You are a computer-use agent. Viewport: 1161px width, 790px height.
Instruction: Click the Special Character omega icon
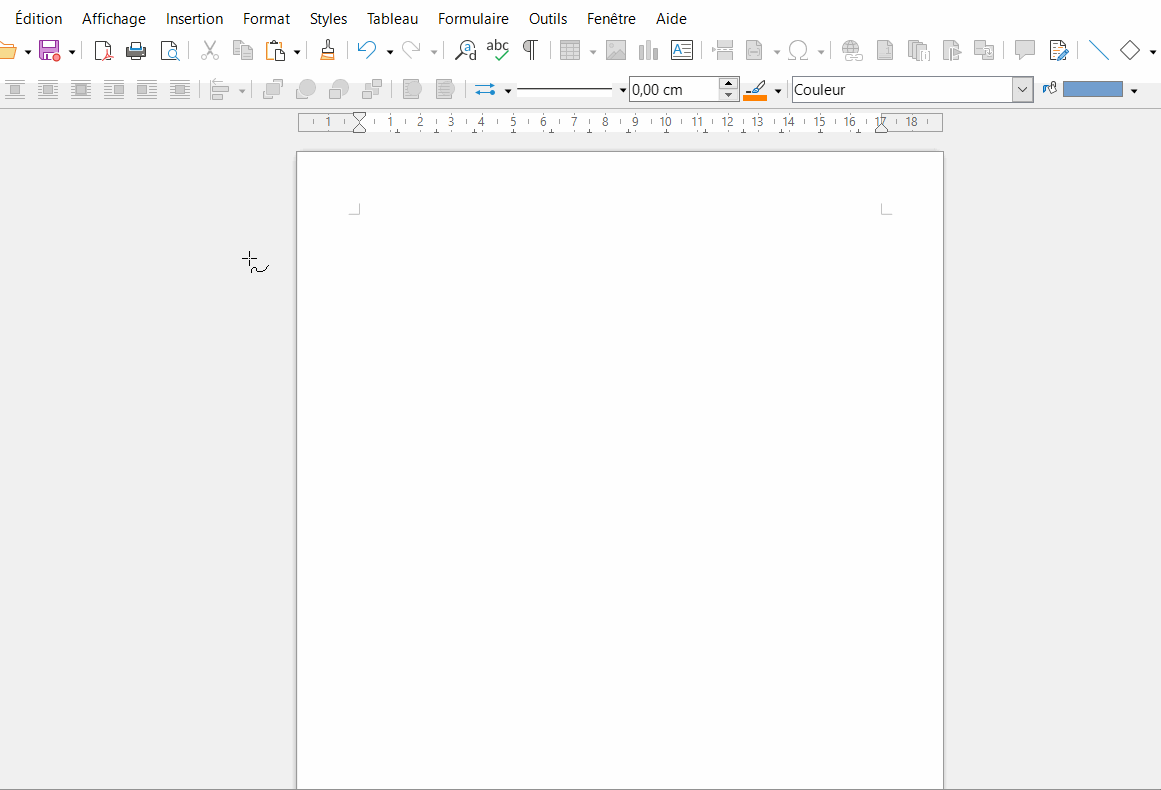click(x=798, y=50)
